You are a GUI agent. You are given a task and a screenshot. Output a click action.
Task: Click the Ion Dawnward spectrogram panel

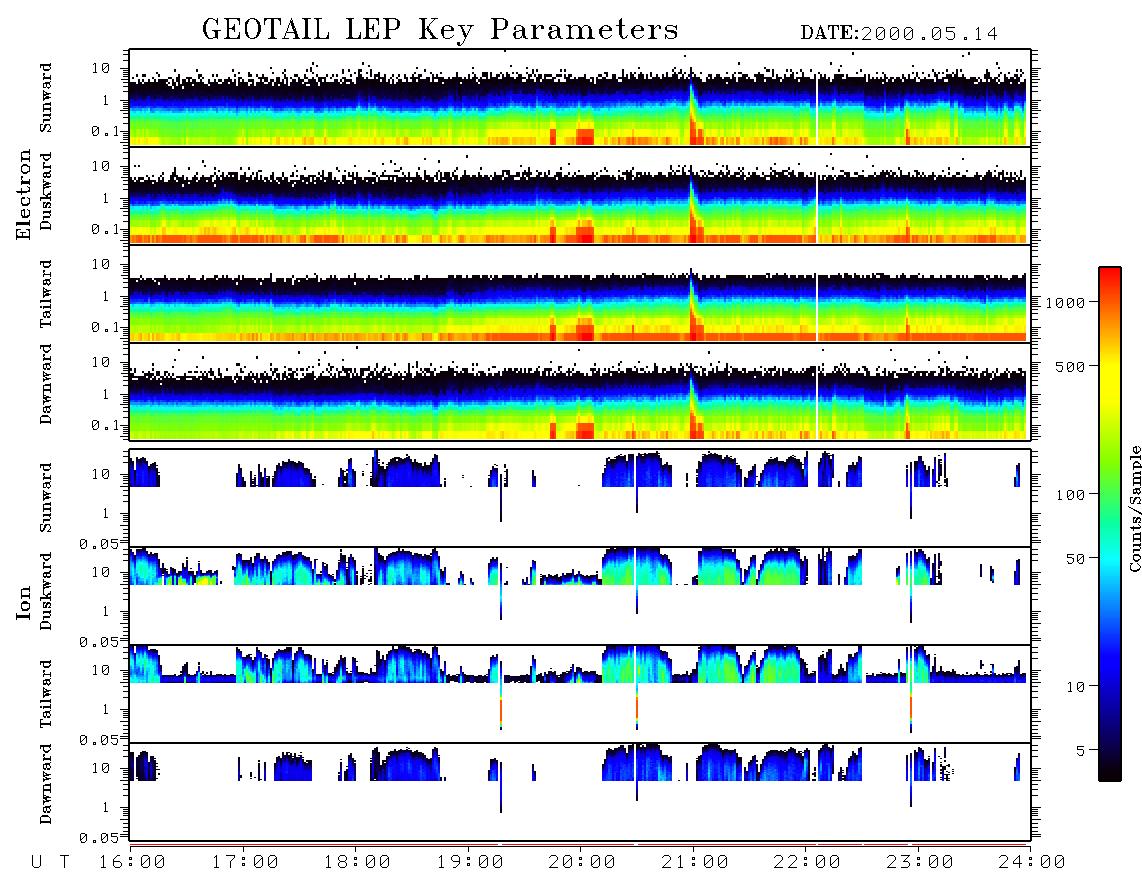(580, 792)
